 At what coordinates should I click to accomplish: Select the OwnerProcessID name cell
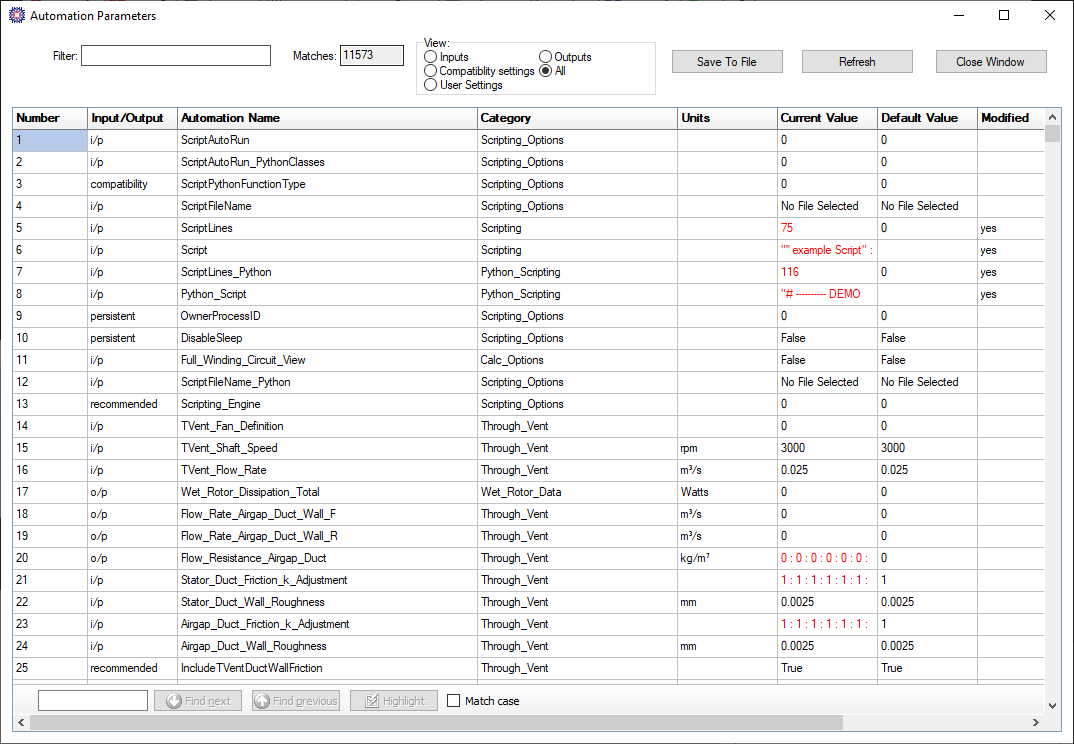tap(327, 316)
